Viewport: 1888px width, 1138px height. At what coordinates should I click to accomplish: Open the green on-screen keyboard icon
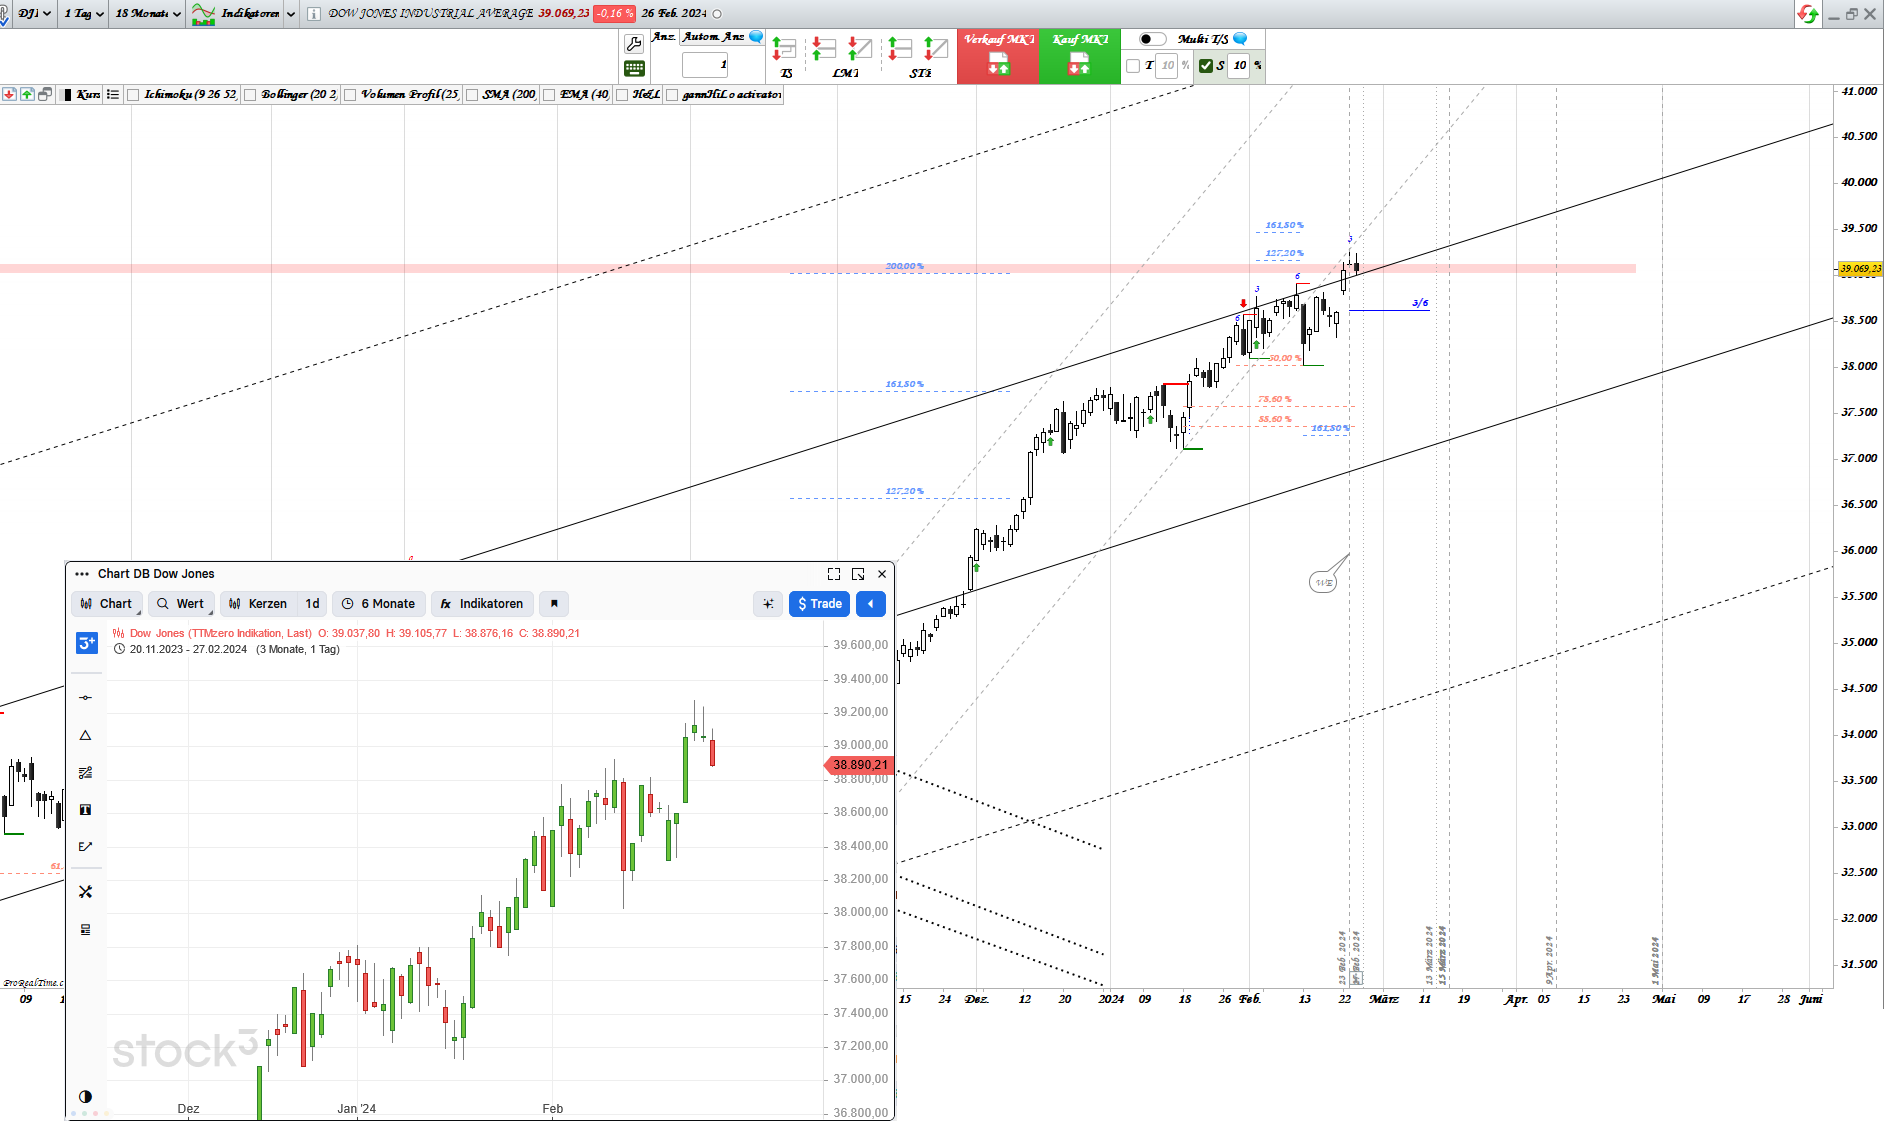tap(634, 69)
